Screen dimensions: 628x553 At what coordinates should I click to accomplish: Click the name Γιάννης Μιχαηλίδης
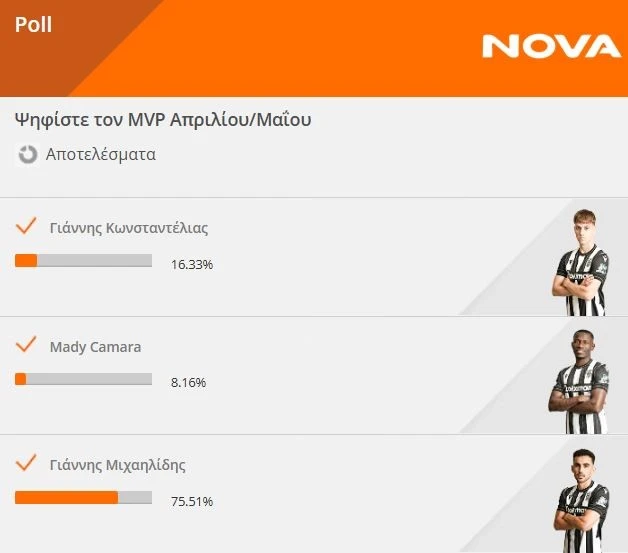click(117, 465)
